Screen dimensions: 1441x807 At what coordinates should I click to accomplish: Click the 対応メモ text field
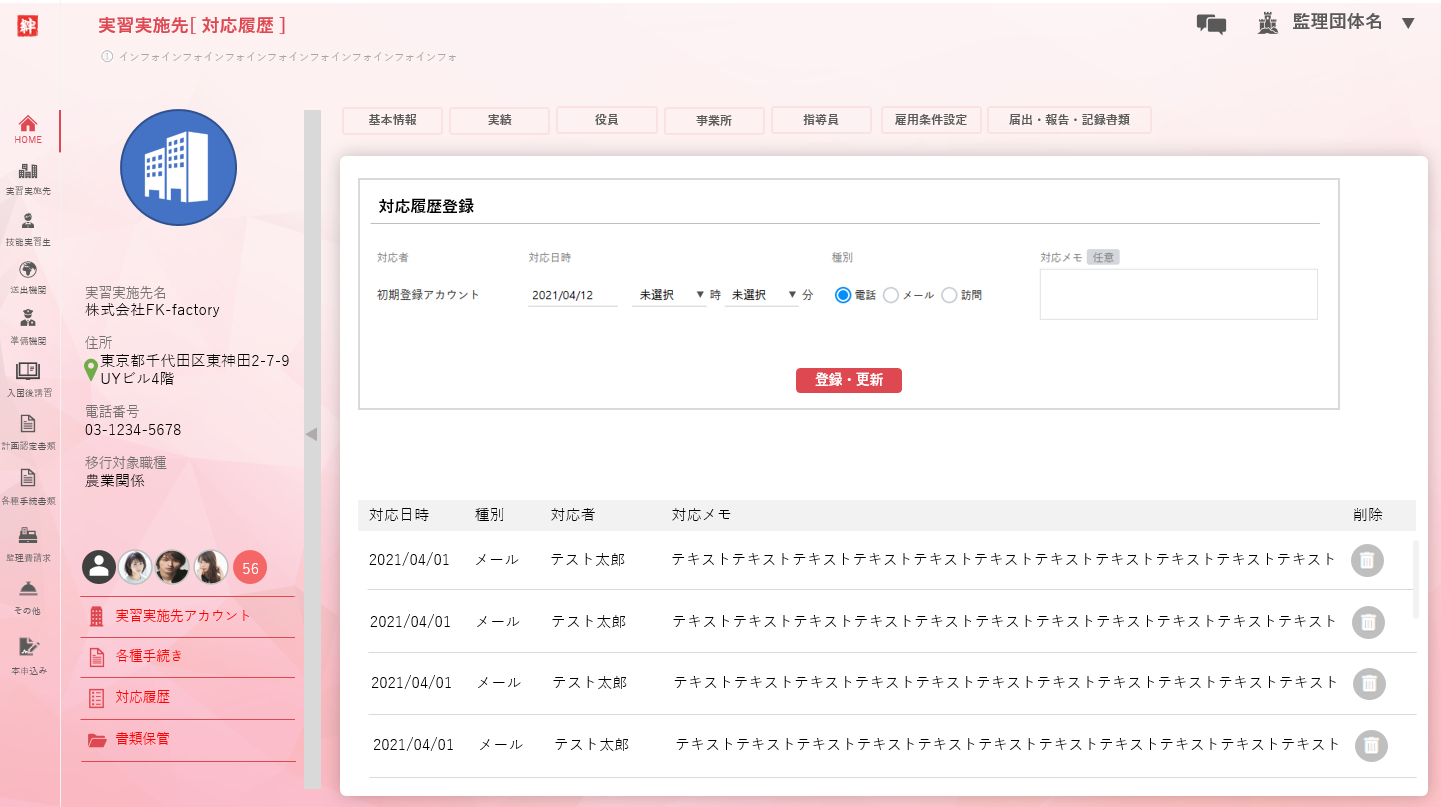[x=1178, y=294]
